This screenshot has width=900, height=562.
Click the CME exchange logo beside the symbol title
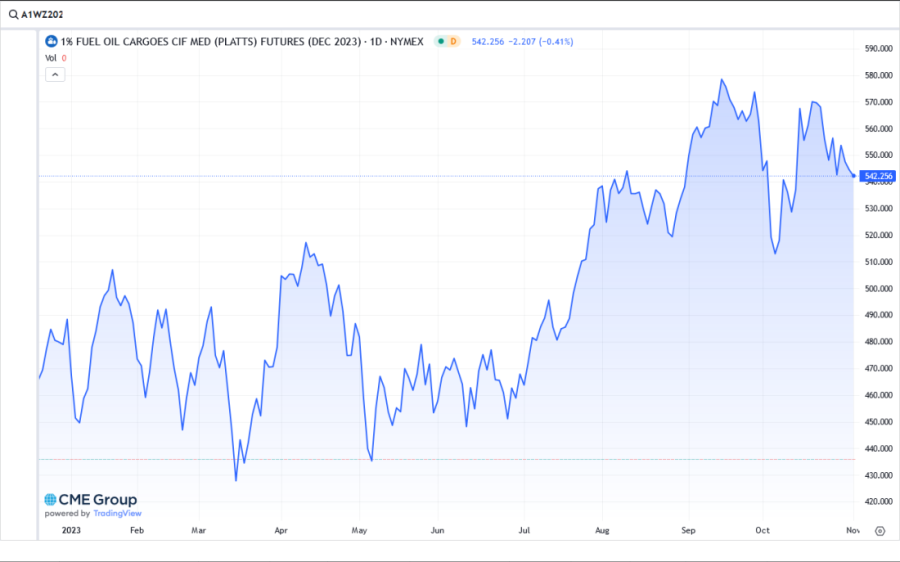(x=51, y=41)
